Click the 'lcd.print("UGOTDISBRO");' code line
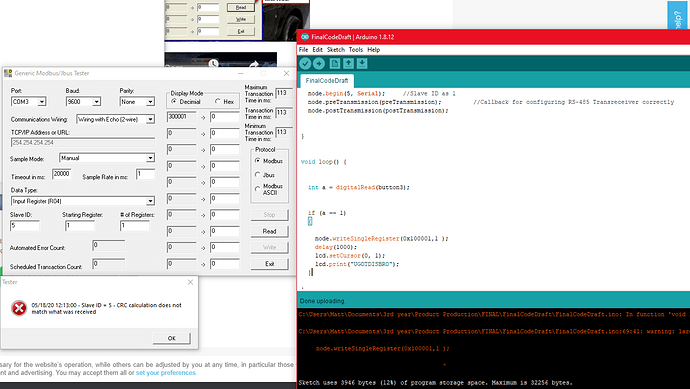The width and height of the screenshot is (690, 389). [357, 264]
